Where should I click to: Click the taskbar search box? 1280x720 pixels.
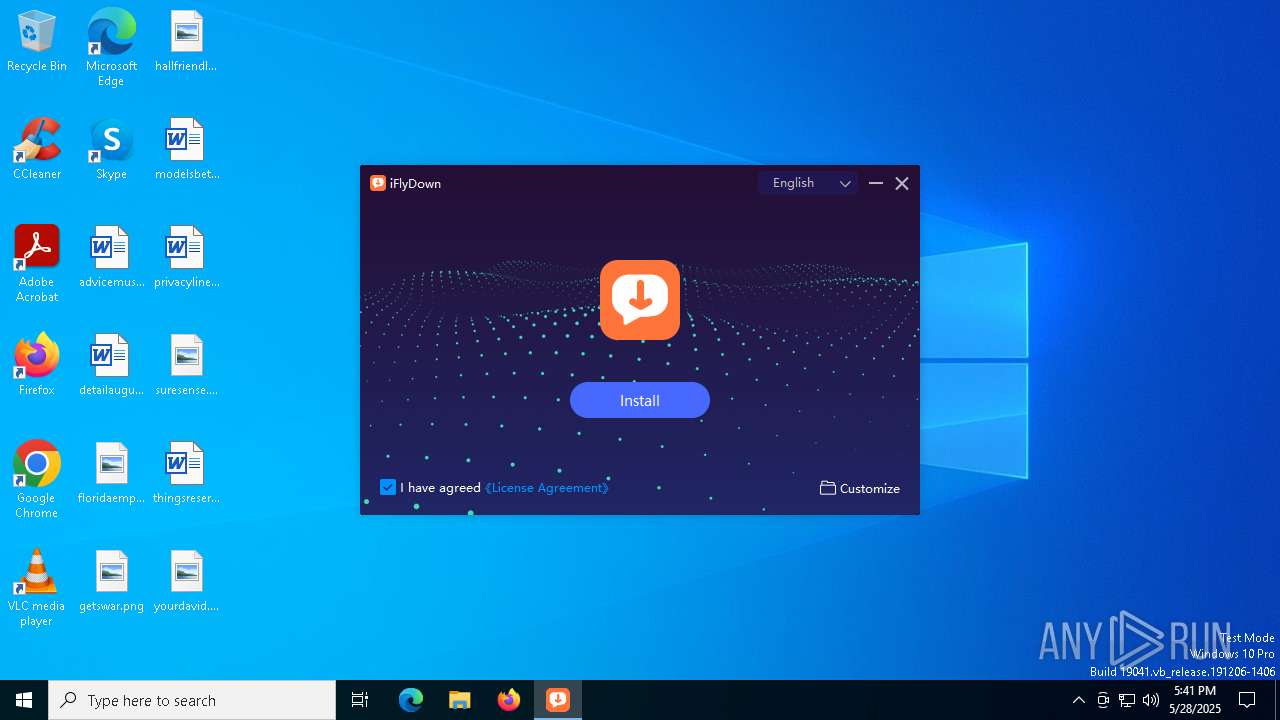click(192, 700)
